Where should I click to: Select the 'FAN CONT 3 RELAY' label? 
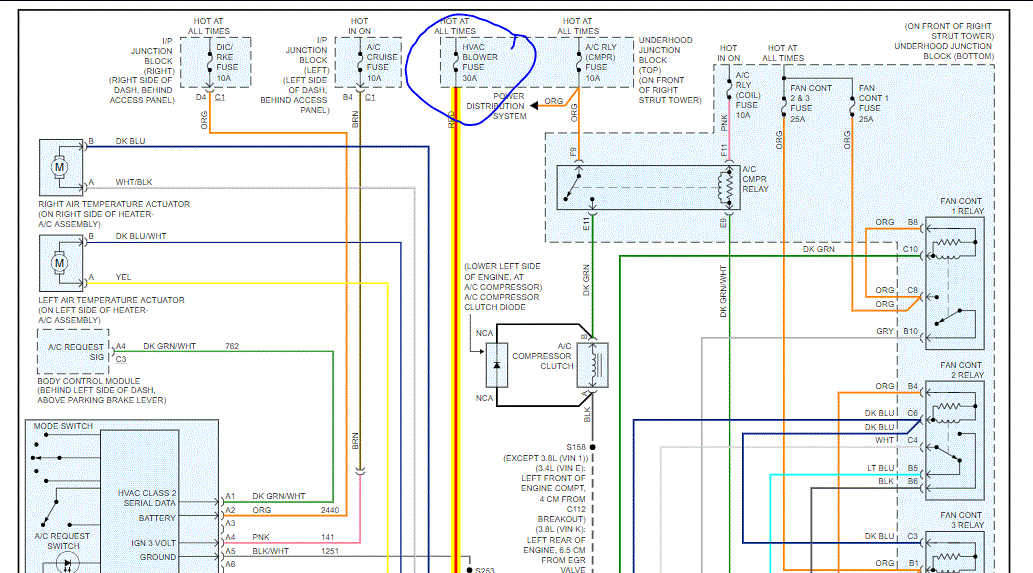(x=961, y=520)
